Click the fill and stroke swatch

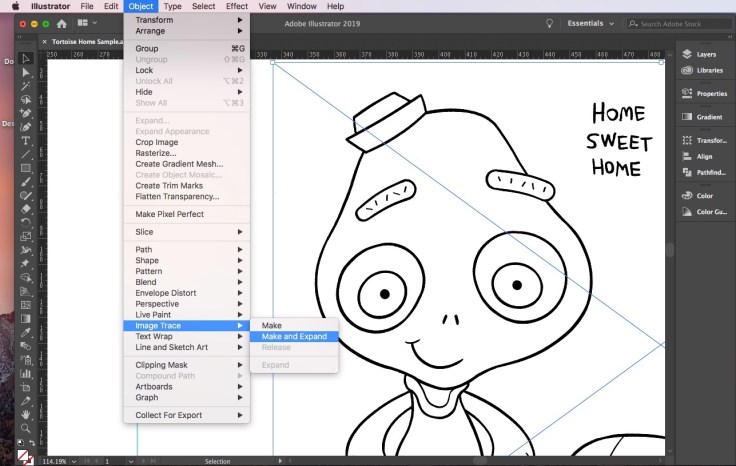pos(23,453)
